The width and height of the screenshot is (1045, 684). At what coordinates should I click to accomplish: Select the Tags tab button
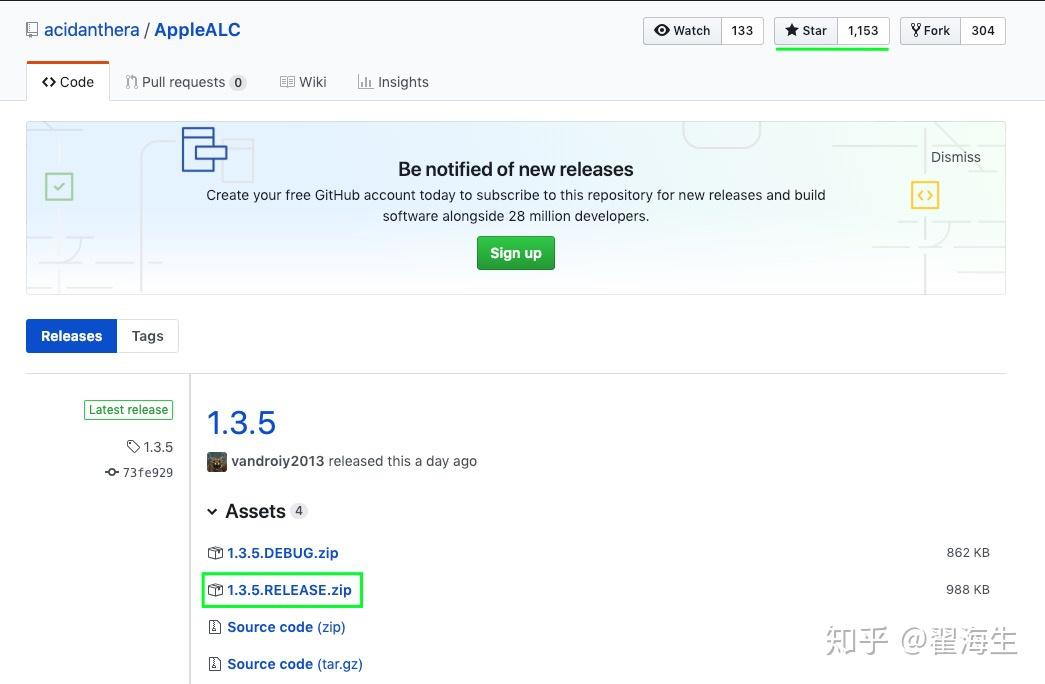point(147,336)
